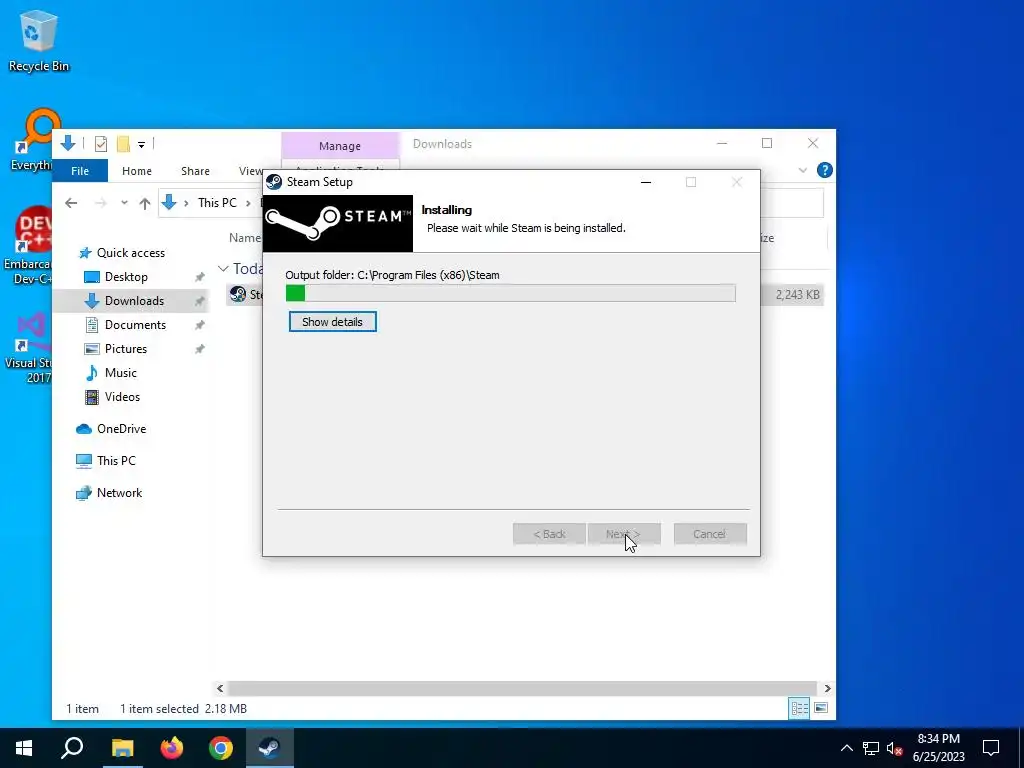Click the disabled Cancel button in Steam Setup
1024x768 pixels.
710,534
